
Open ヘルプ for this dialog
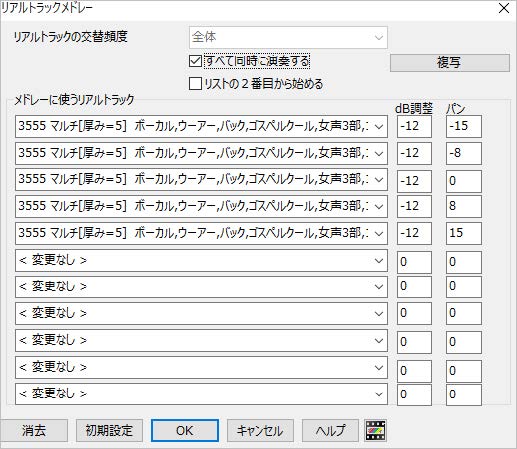[330, 430]
